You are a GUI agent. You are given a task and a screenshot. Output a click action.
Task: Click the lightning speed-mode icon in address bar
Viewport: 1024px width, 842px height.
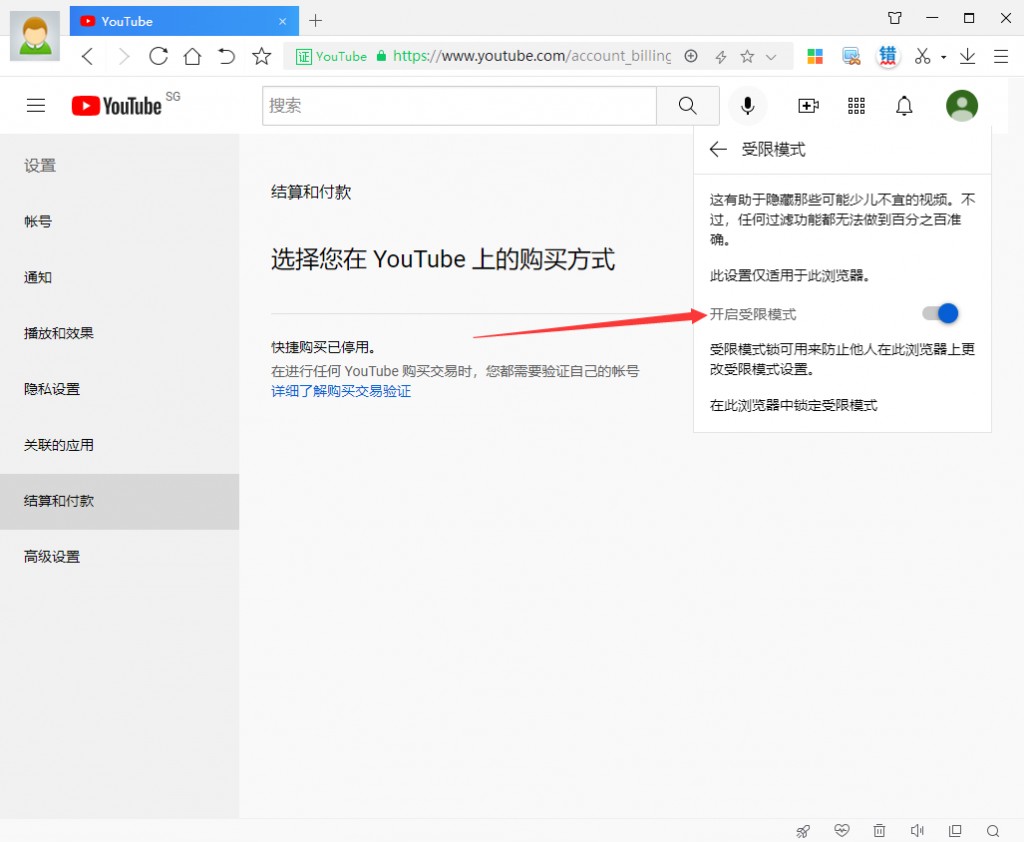tap(720, 57)
